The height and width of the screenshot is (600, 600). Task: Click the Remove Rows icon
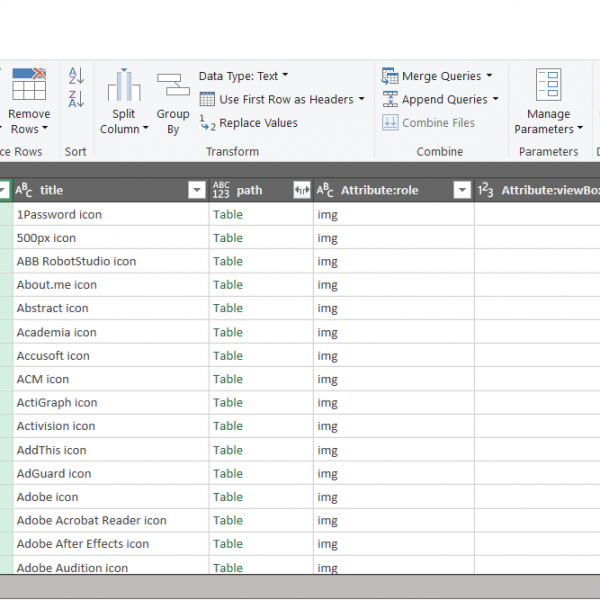29,83
